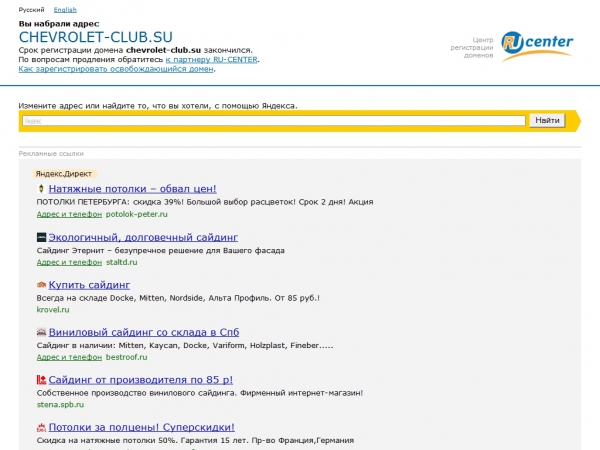Click ad description starting ПОТОЛКИ ПЕТЕРБУРГА

205,202
